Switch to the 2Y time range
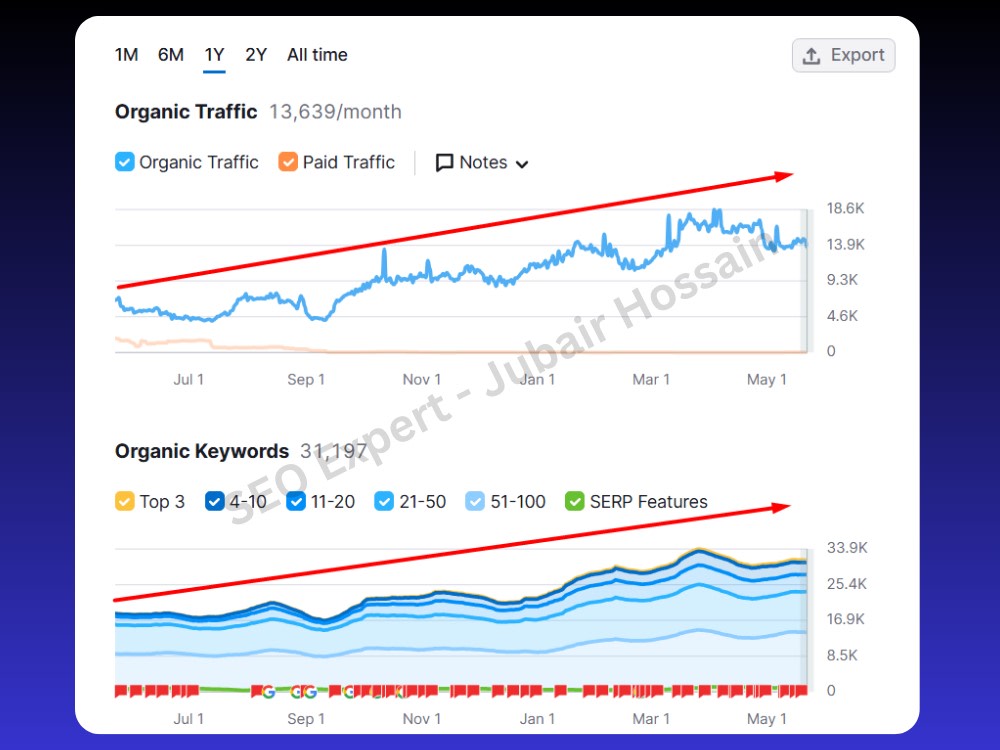The image size is (1000, 750). [256, 55]
